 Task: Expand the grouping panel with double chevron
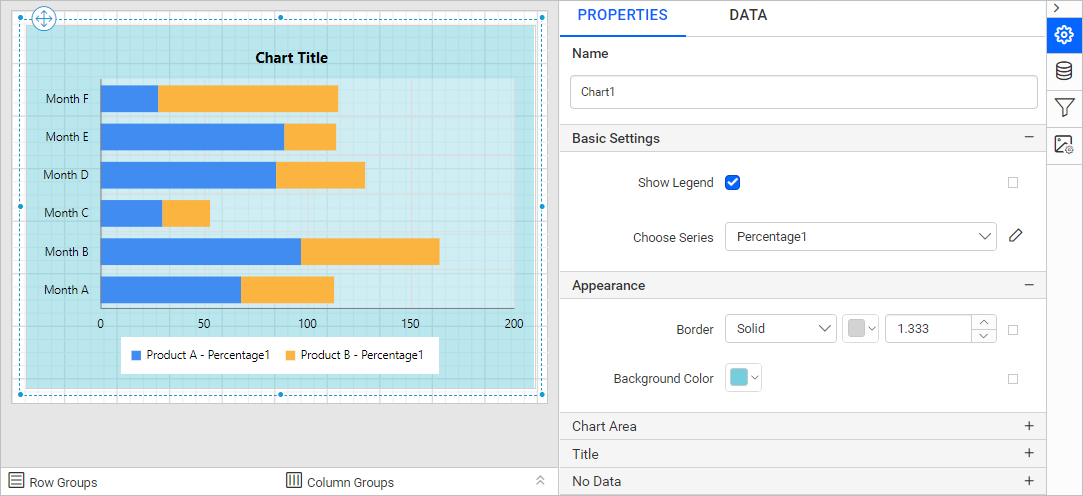coord(540,481)
